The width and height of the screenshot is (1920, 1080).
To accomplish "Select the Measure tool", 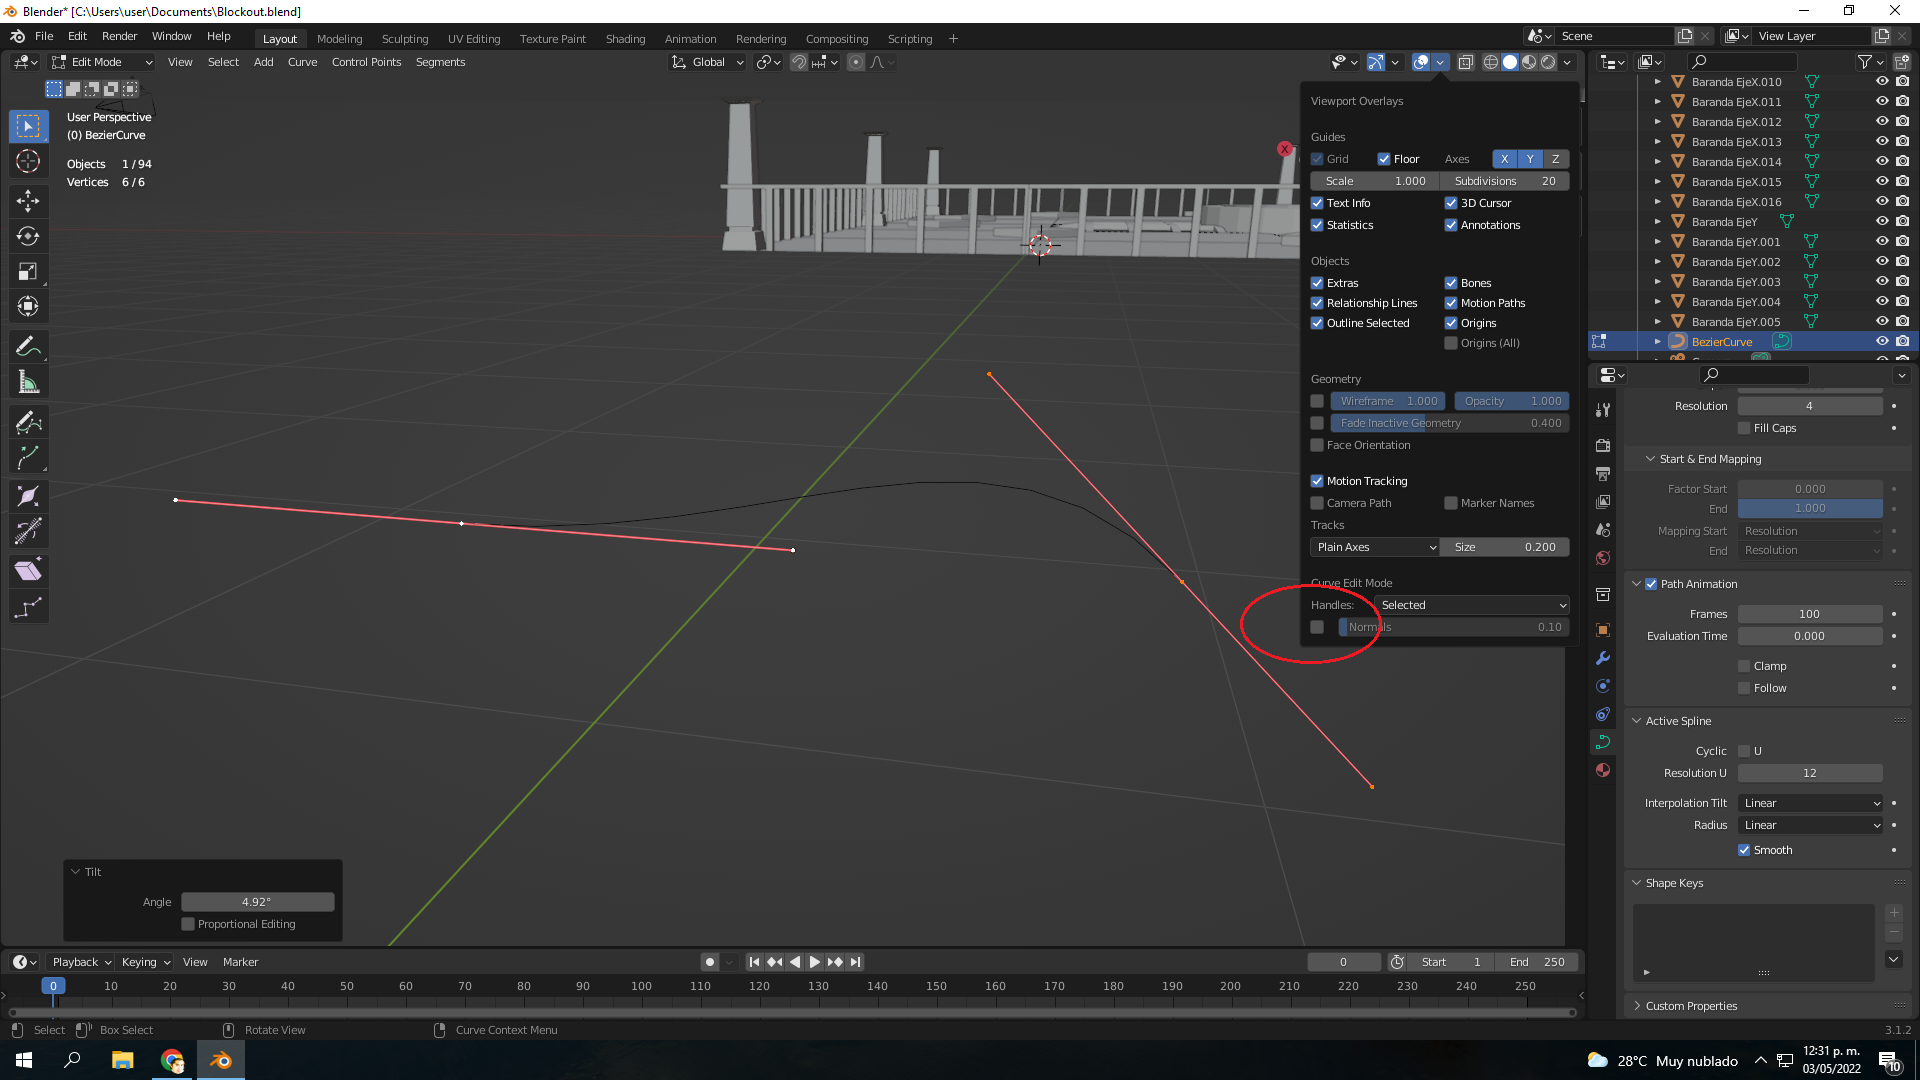I will point(28,382).
